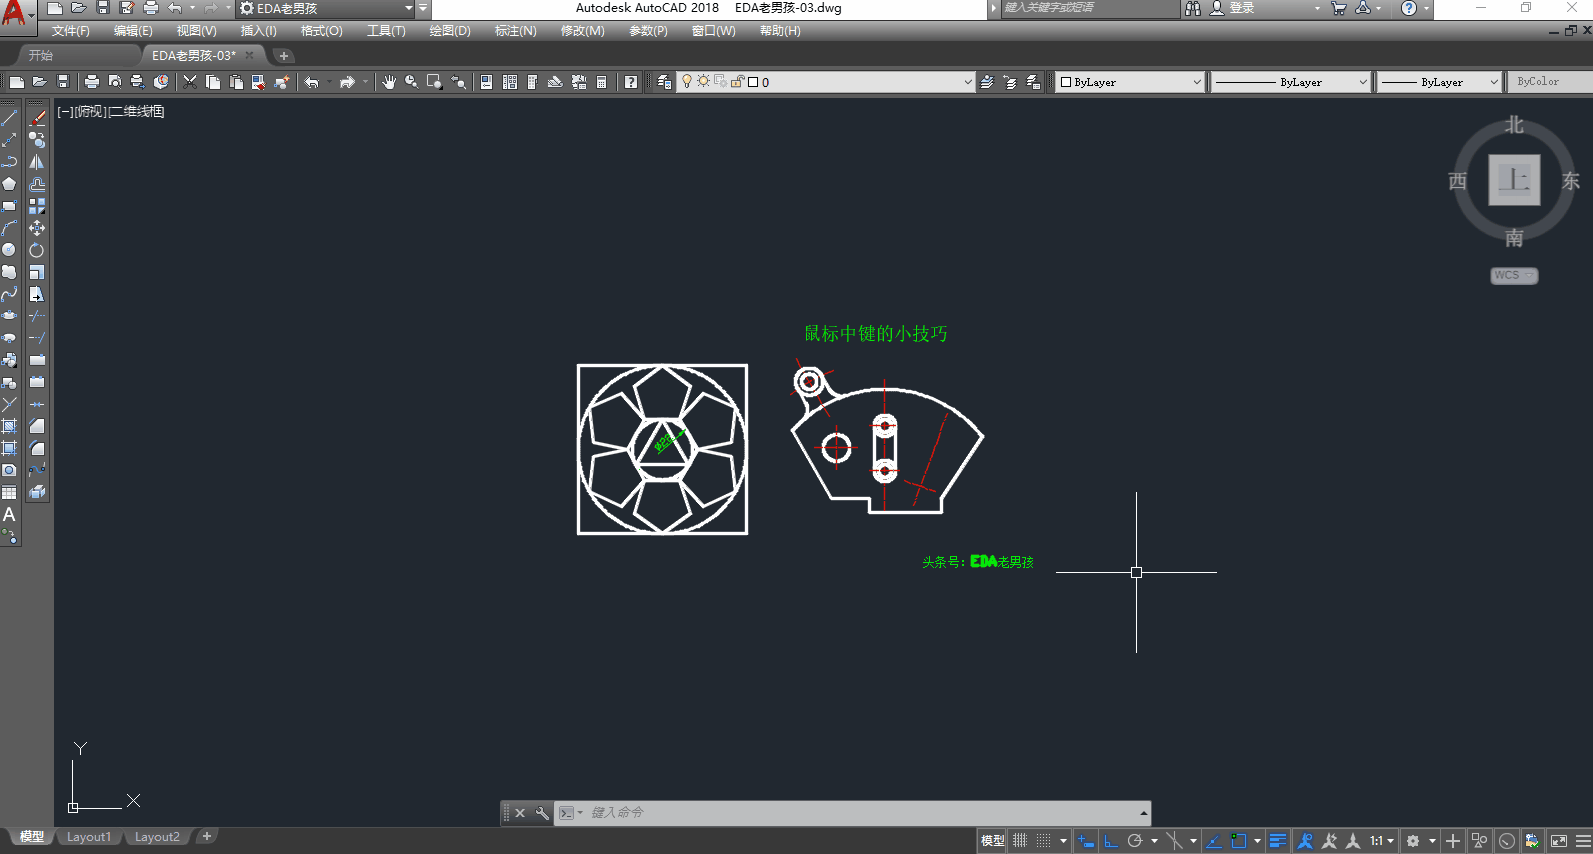The height and width of the screenshot is (854, 1593).
Task: Click the Plot printer icon in toolbar
Action: coord(92,82)
